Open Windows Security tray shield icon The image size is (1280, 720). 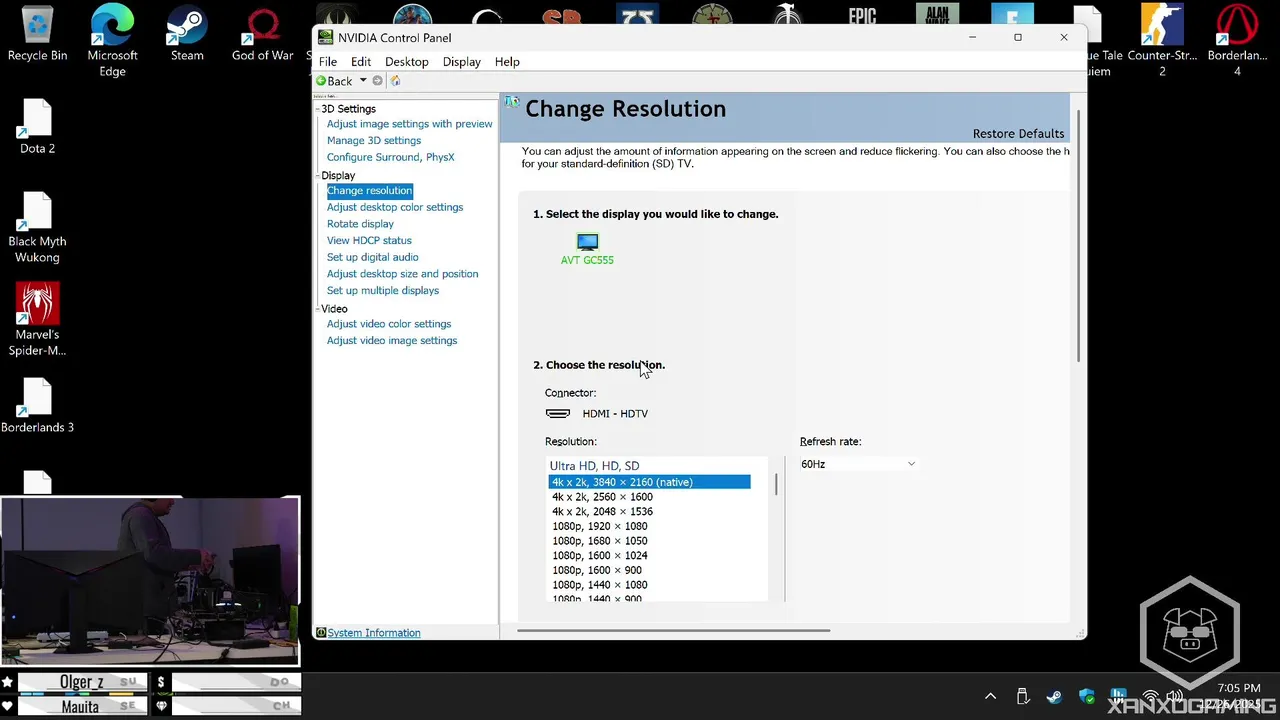click(1087, 696)
